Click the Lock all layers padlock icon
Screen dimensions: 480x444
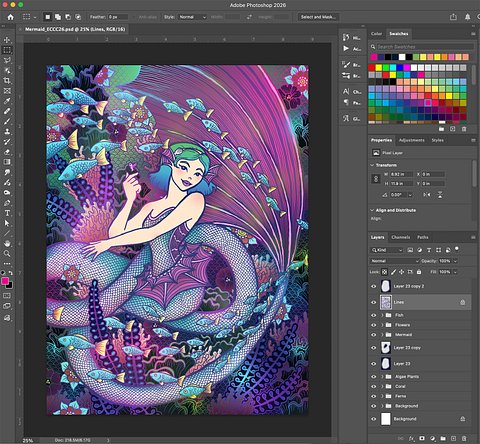[x=419, y=272]
